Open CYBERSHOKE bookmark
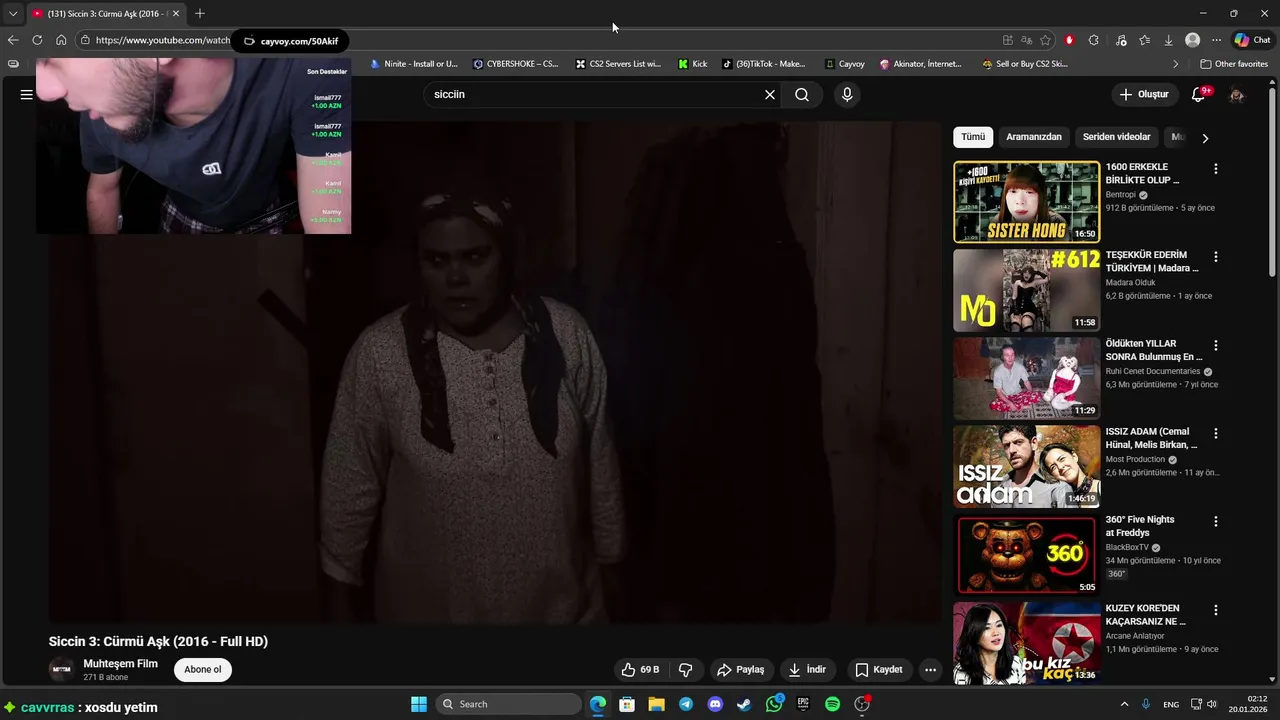Viewport: 1280px width, 720px height. 516,64
